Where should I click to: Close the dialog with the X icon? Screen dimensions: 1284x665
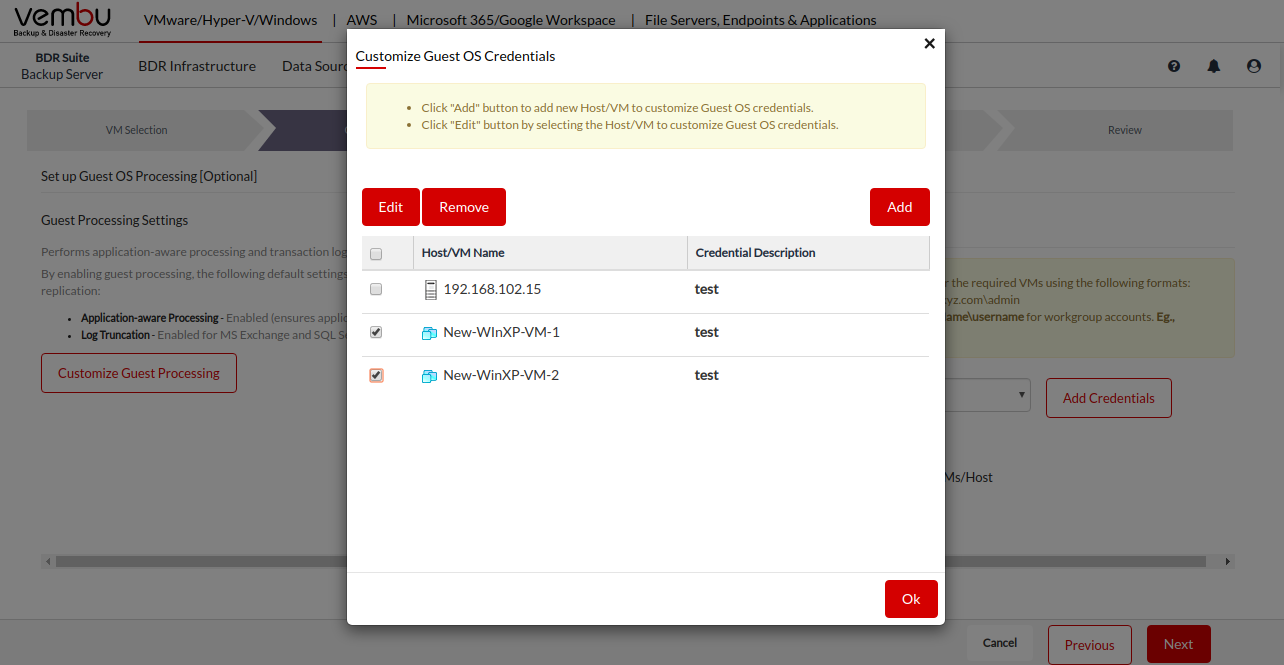click(x=929, y=43)
